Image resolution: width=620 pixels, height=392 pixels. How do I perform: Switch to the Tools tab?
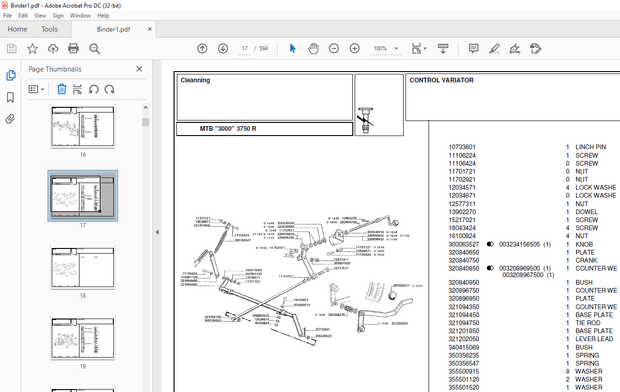tap(49, 29)
